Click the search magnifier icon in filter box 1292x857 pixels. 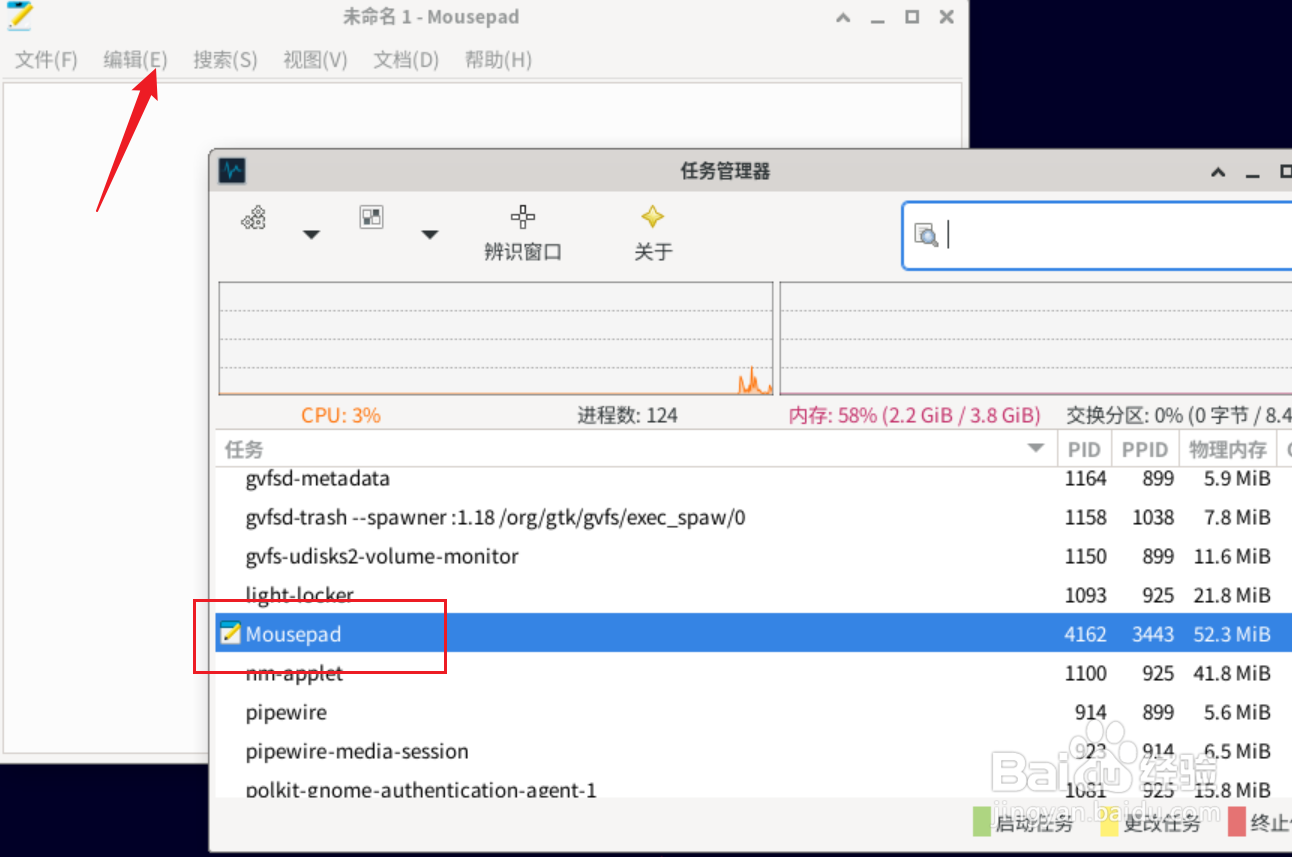[x=926, y=235]
